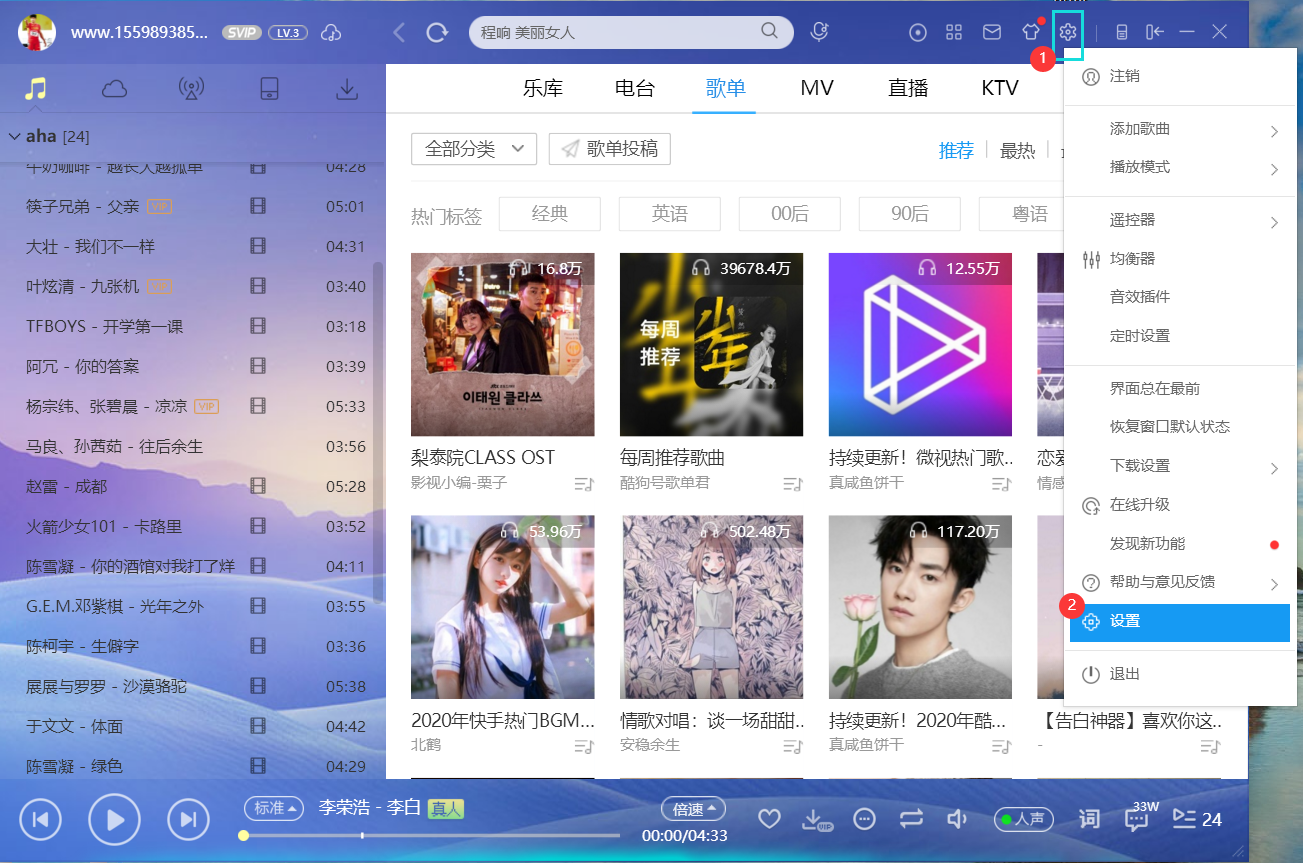
Task: Open the mail messages icon
Action: (x=992, y=32)
